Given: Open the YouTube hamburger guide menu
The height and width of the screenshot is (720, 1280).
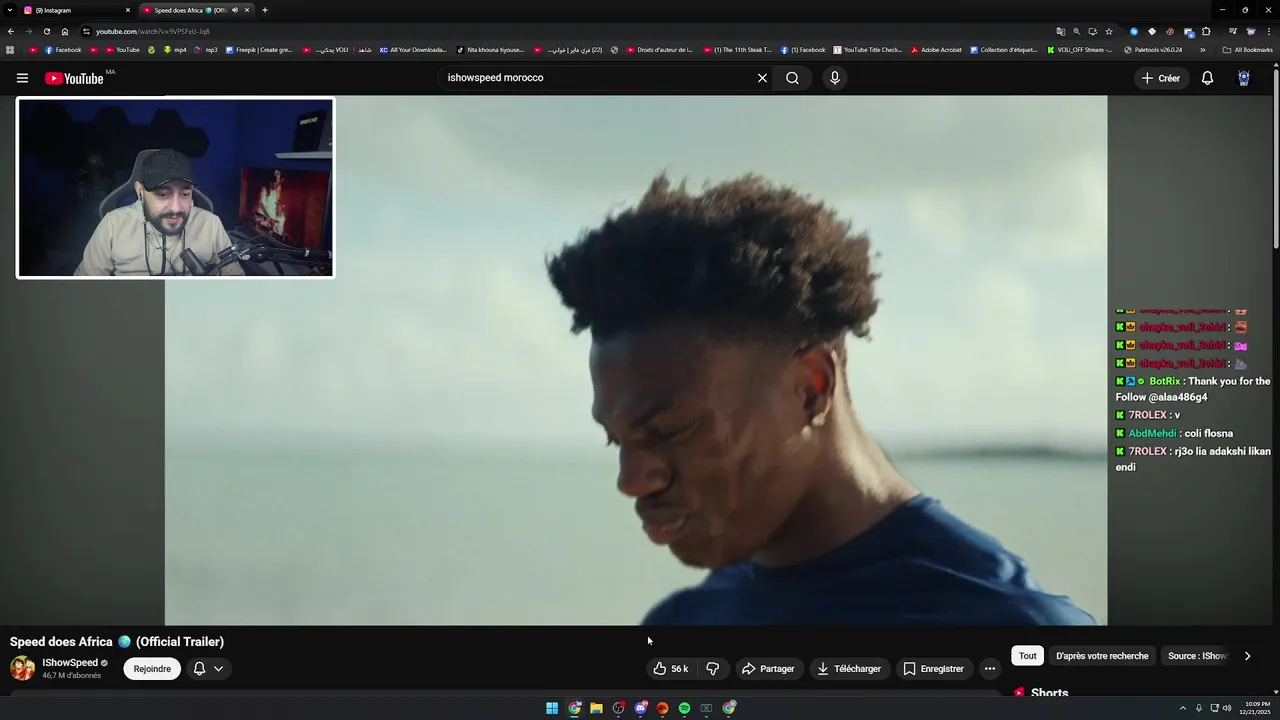Looking at the screenshot, I should [22, 78].
